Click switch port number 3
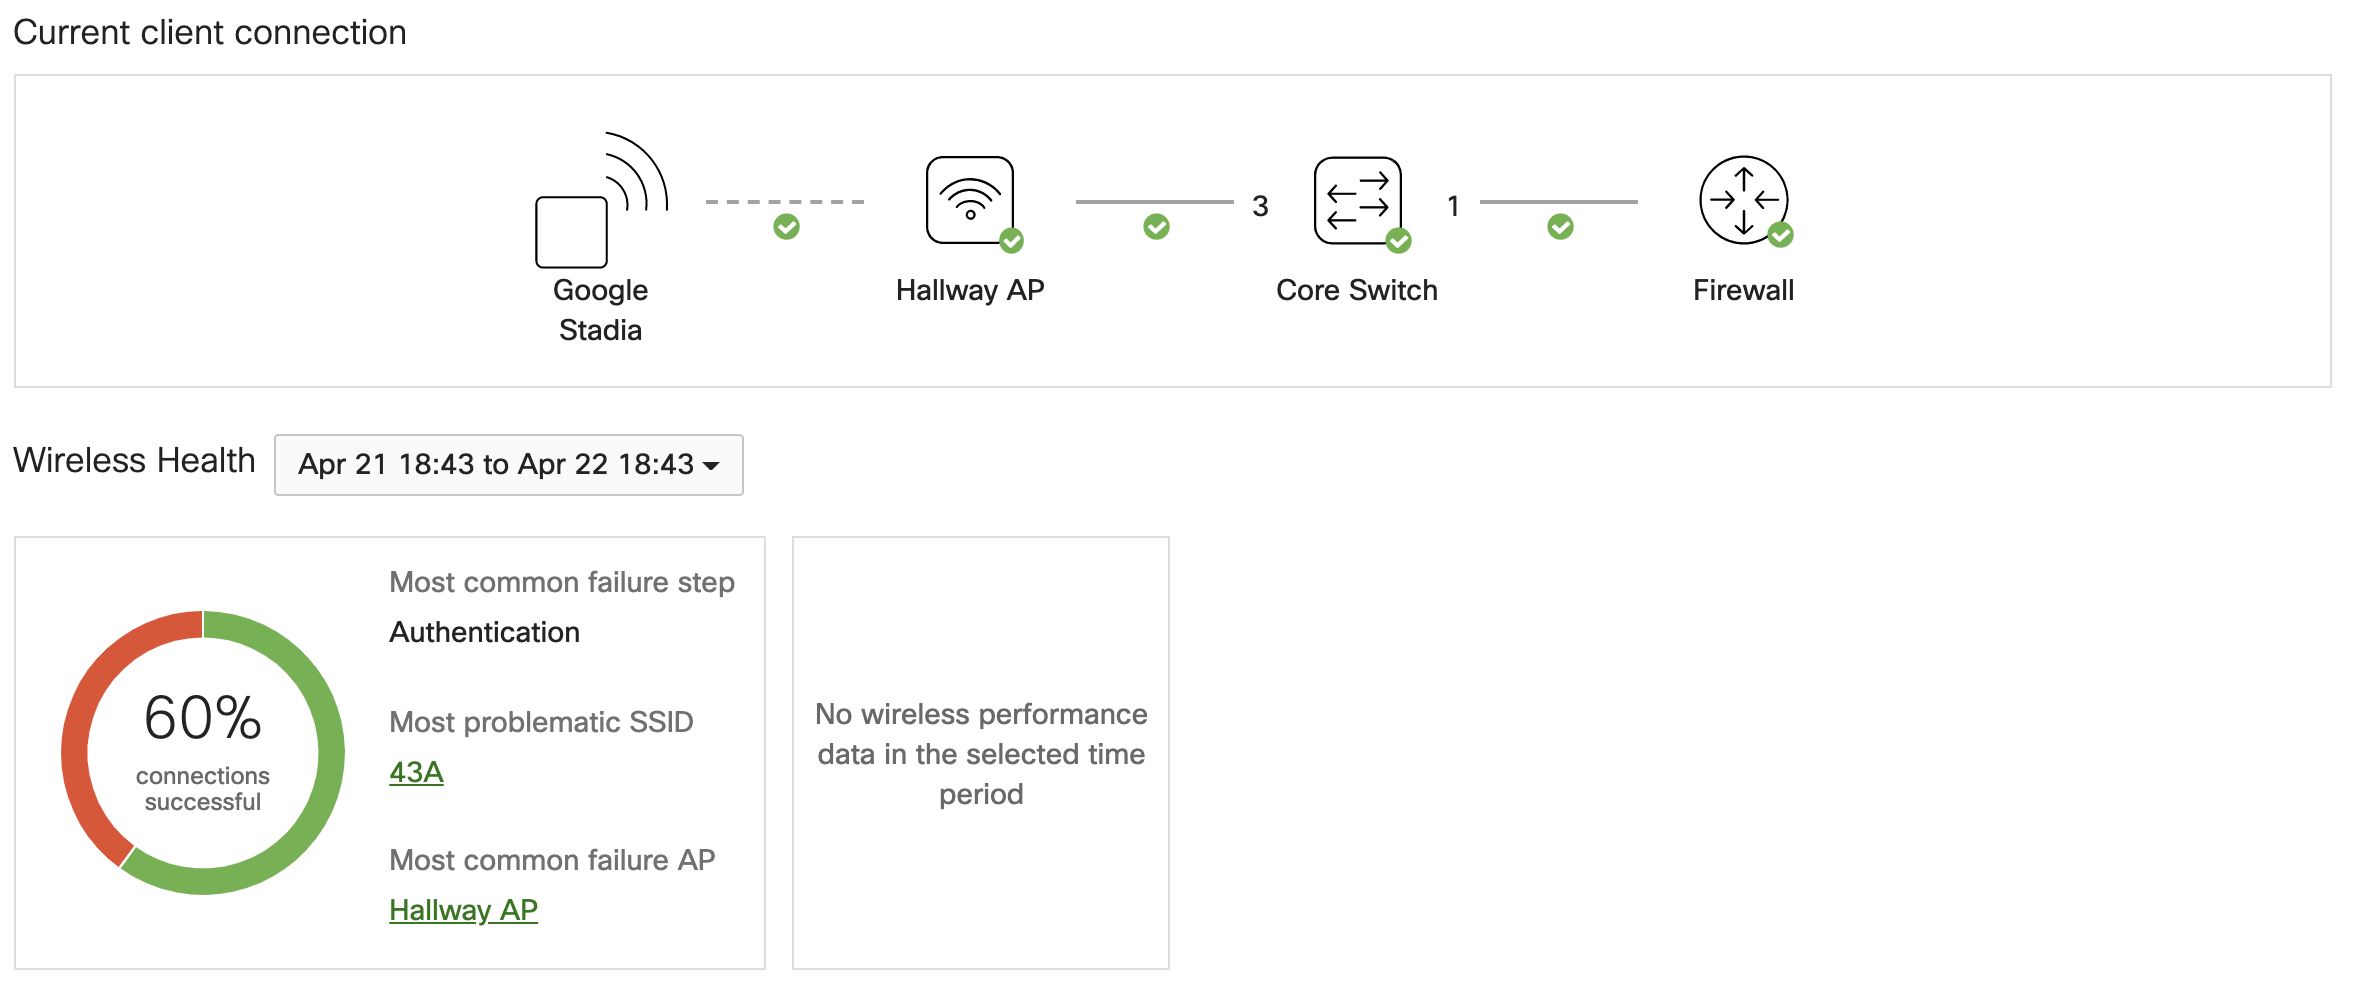Image resolution: width=2356 pixels, height=988 pixels. 1260,206
